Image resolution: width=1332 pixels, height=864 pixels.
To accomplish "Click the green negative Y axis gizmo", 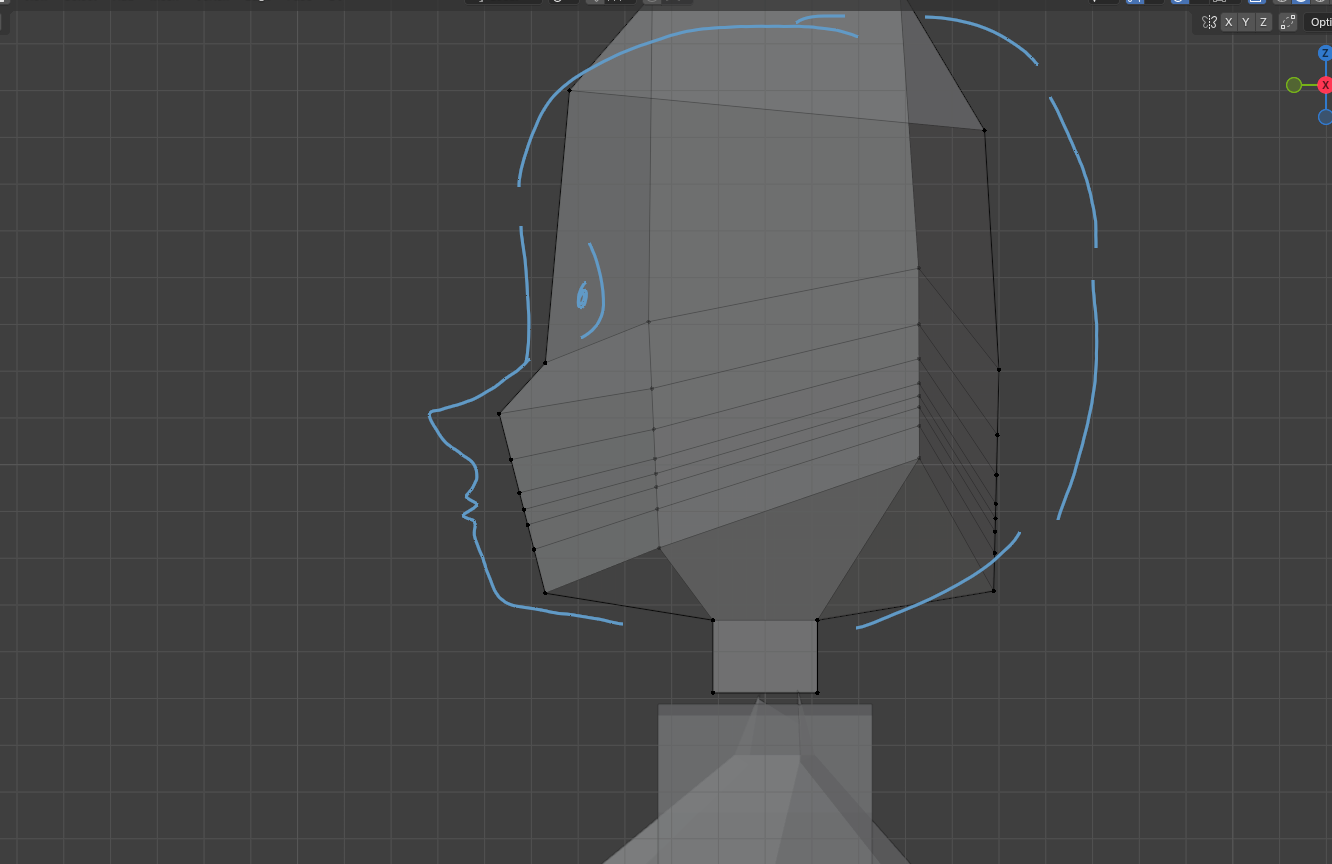I will tap(1294, 85).
